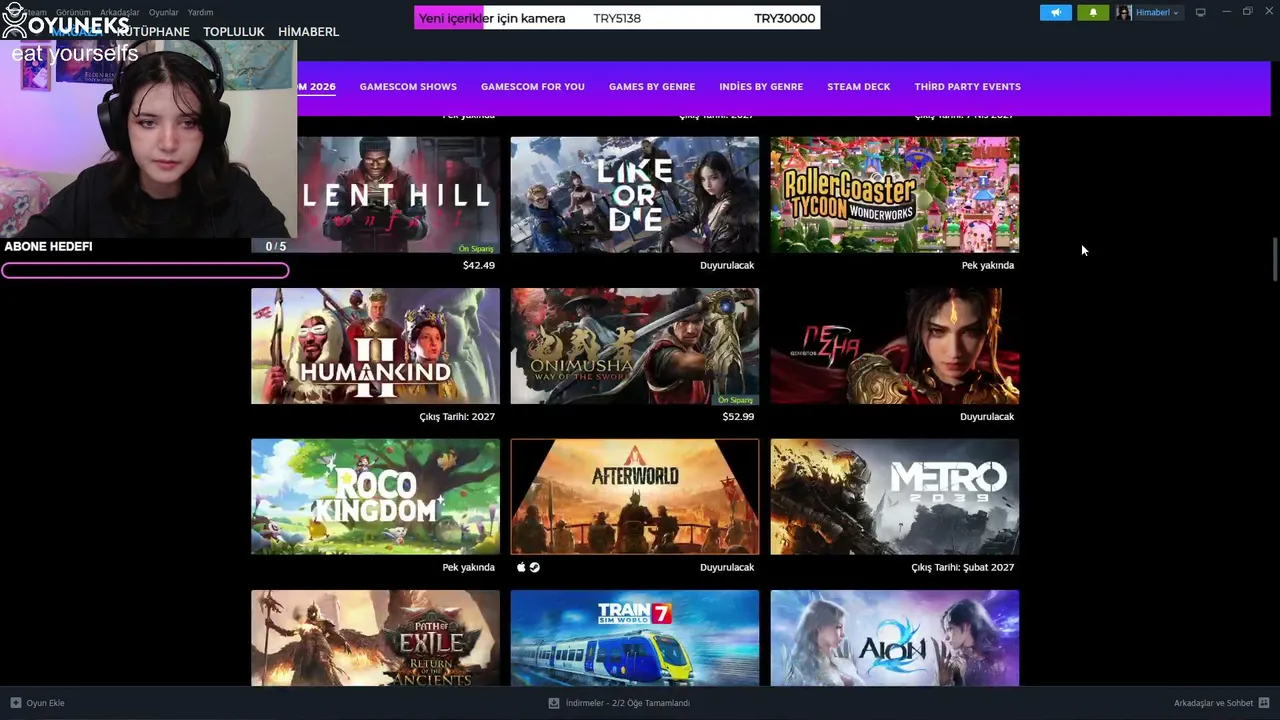Click the Apple platform icon under Afterworld
The width and height of the screenshot is (1280, 720).
[521, 567]
